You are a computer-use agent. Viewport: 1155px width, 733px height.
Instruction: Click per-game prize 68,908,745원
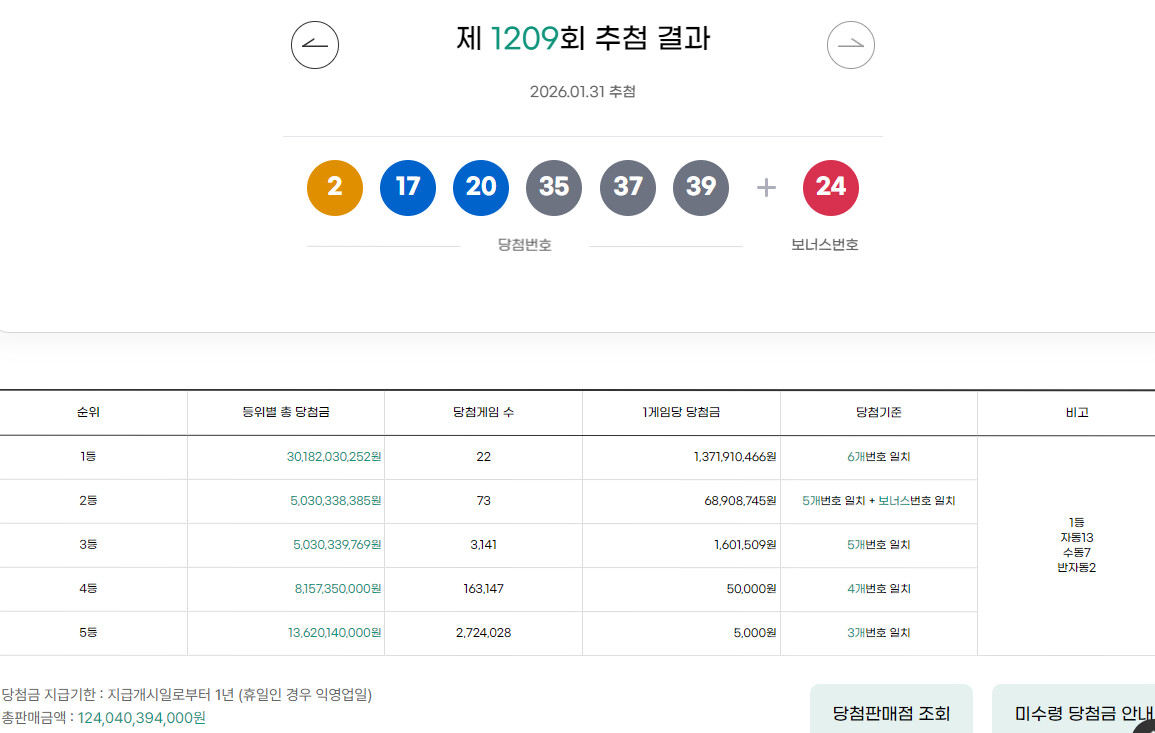tap(740, 501)
